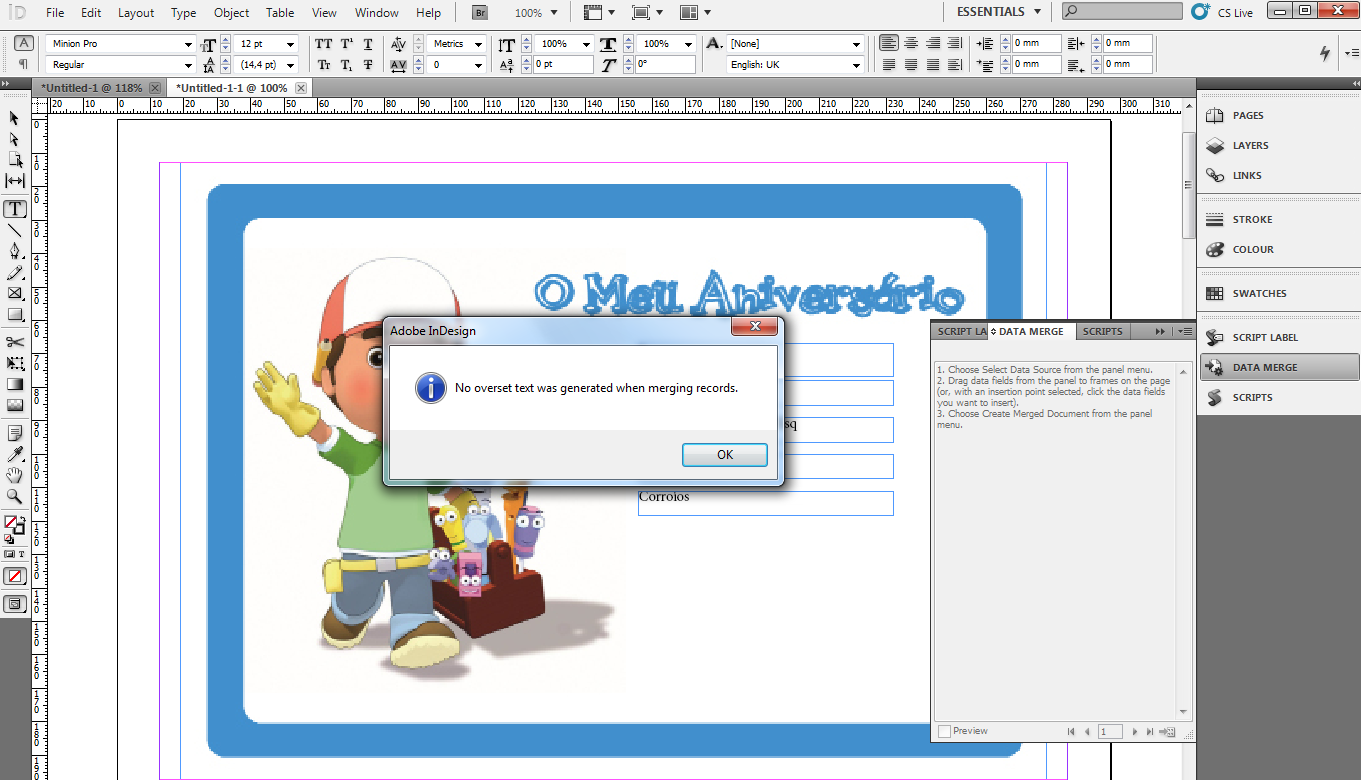Click the record number field in Data Merge
1361x780 pixels.
pyautogui.click(x=1110, y=731)
